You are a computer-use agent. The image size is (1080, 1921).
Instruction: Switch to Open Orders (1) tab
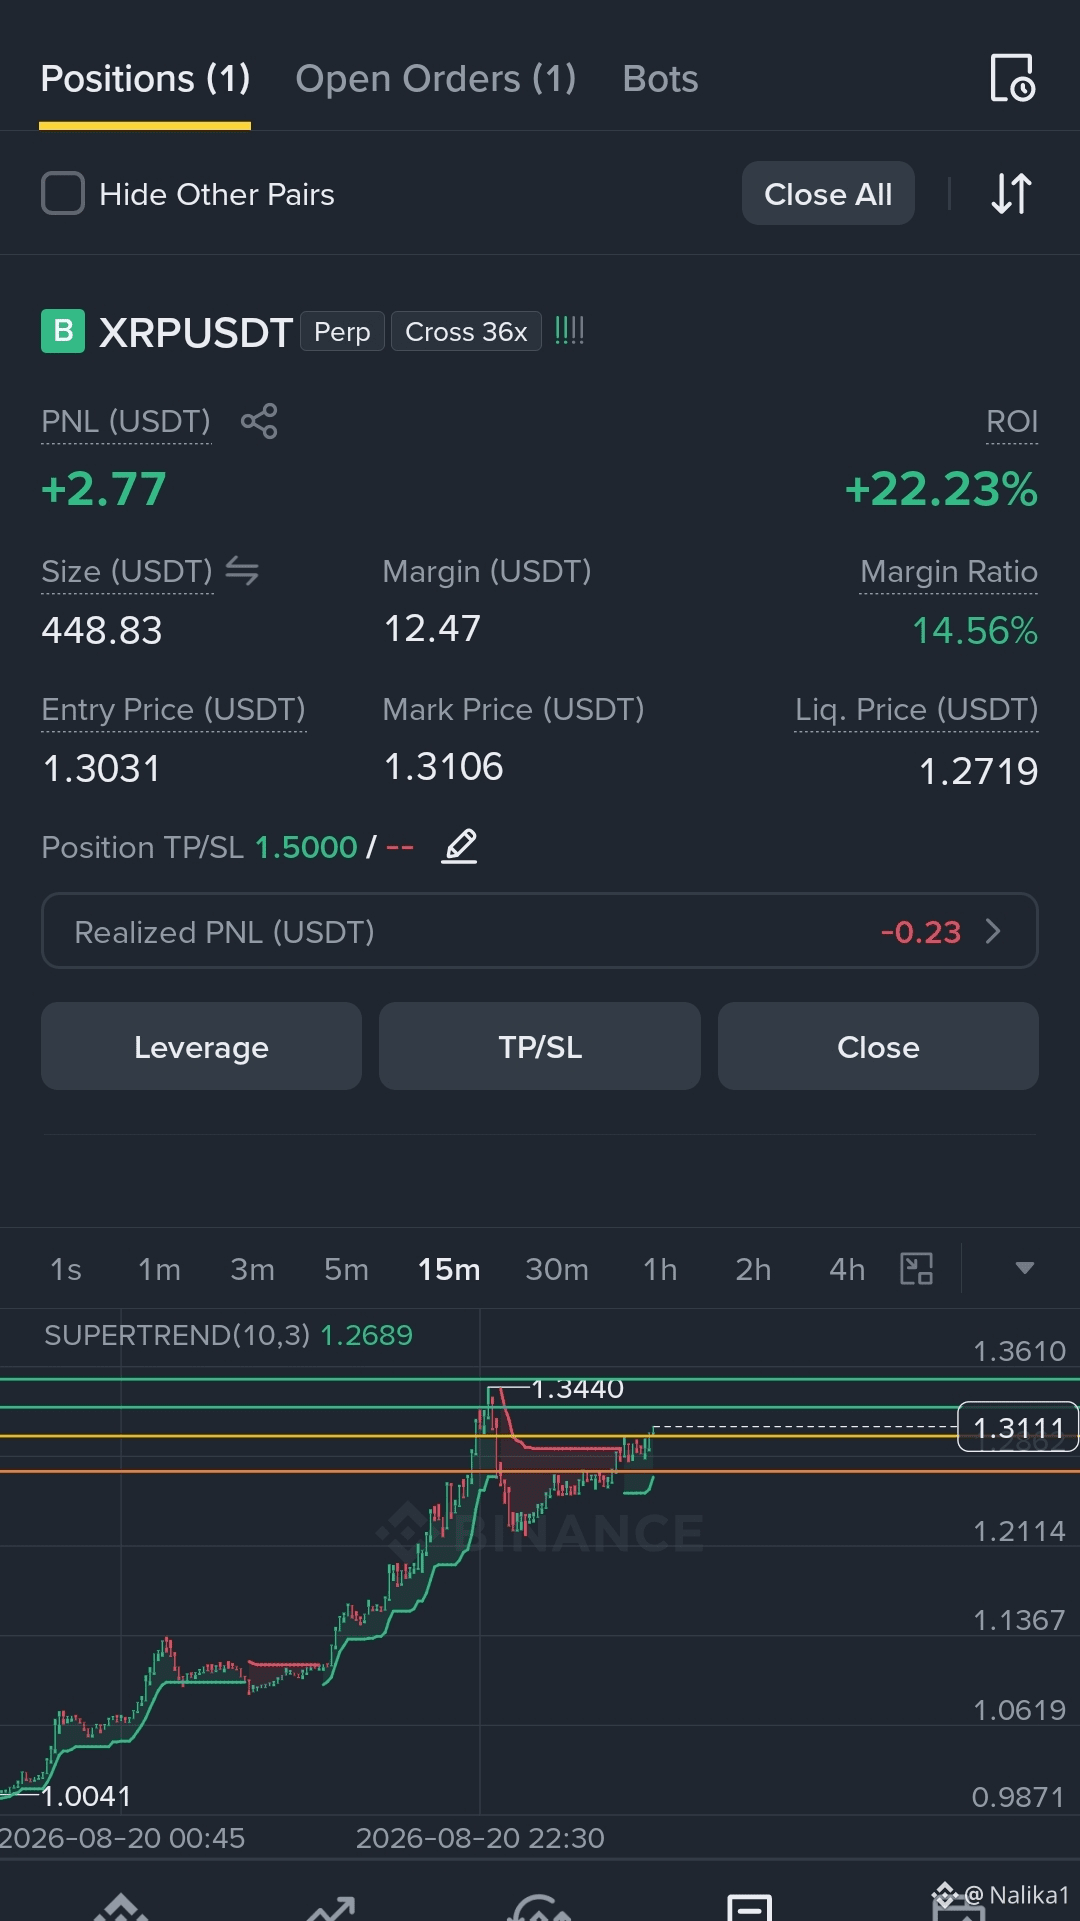point(436,78)
